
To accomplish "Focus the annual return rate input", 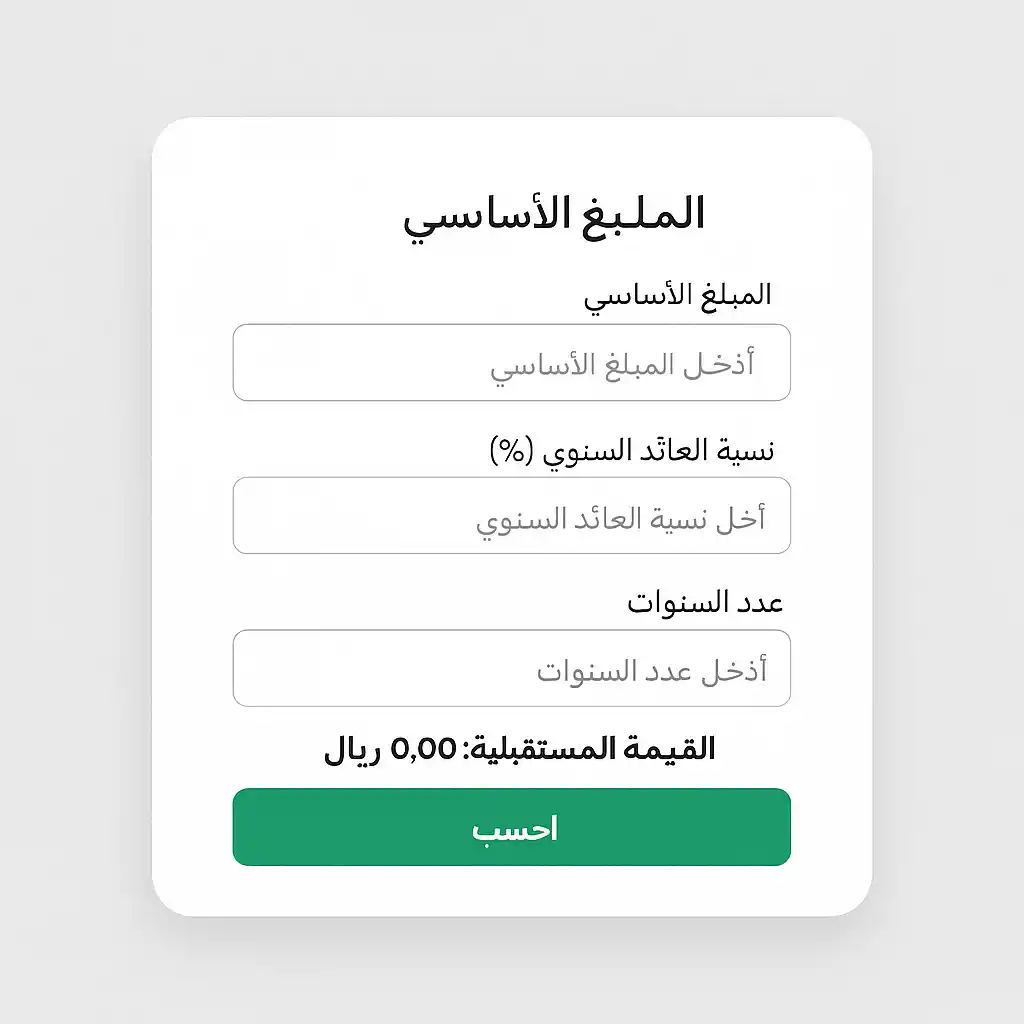I will 512,516.
